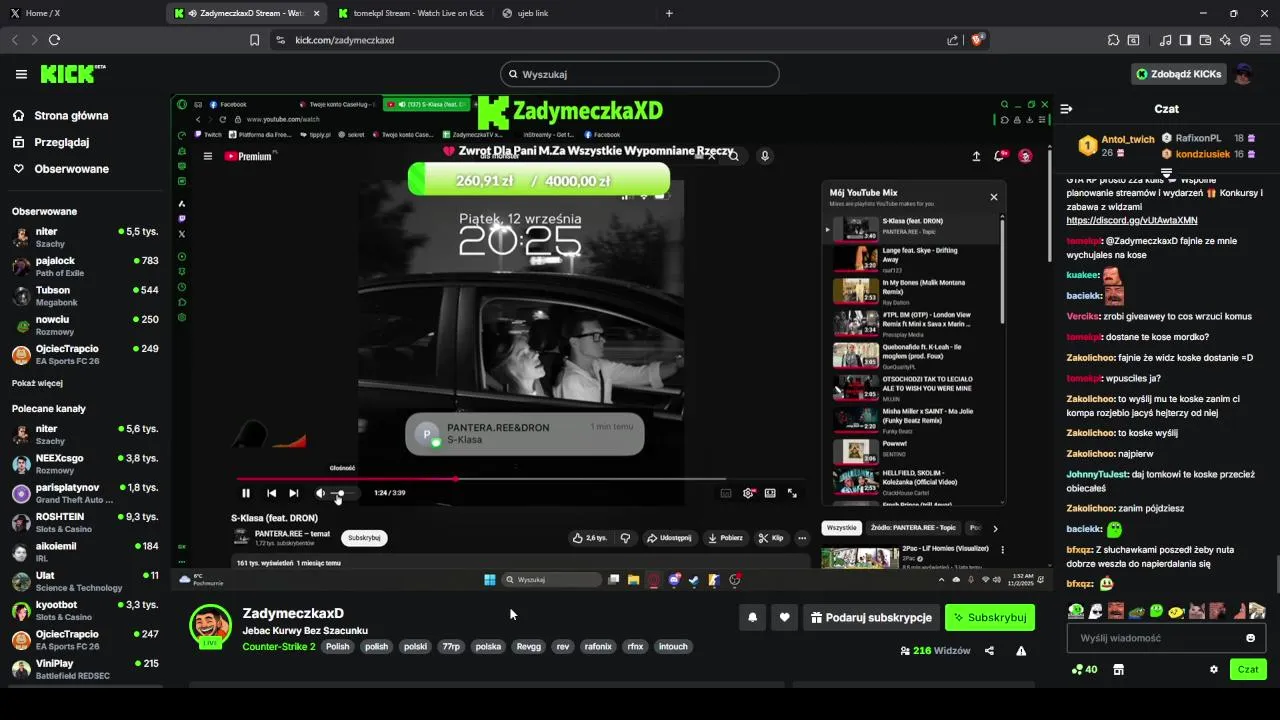This screenshot has height=720, width=1280.
Task: Send message with green Czat button
Action: pos(1248,670)
